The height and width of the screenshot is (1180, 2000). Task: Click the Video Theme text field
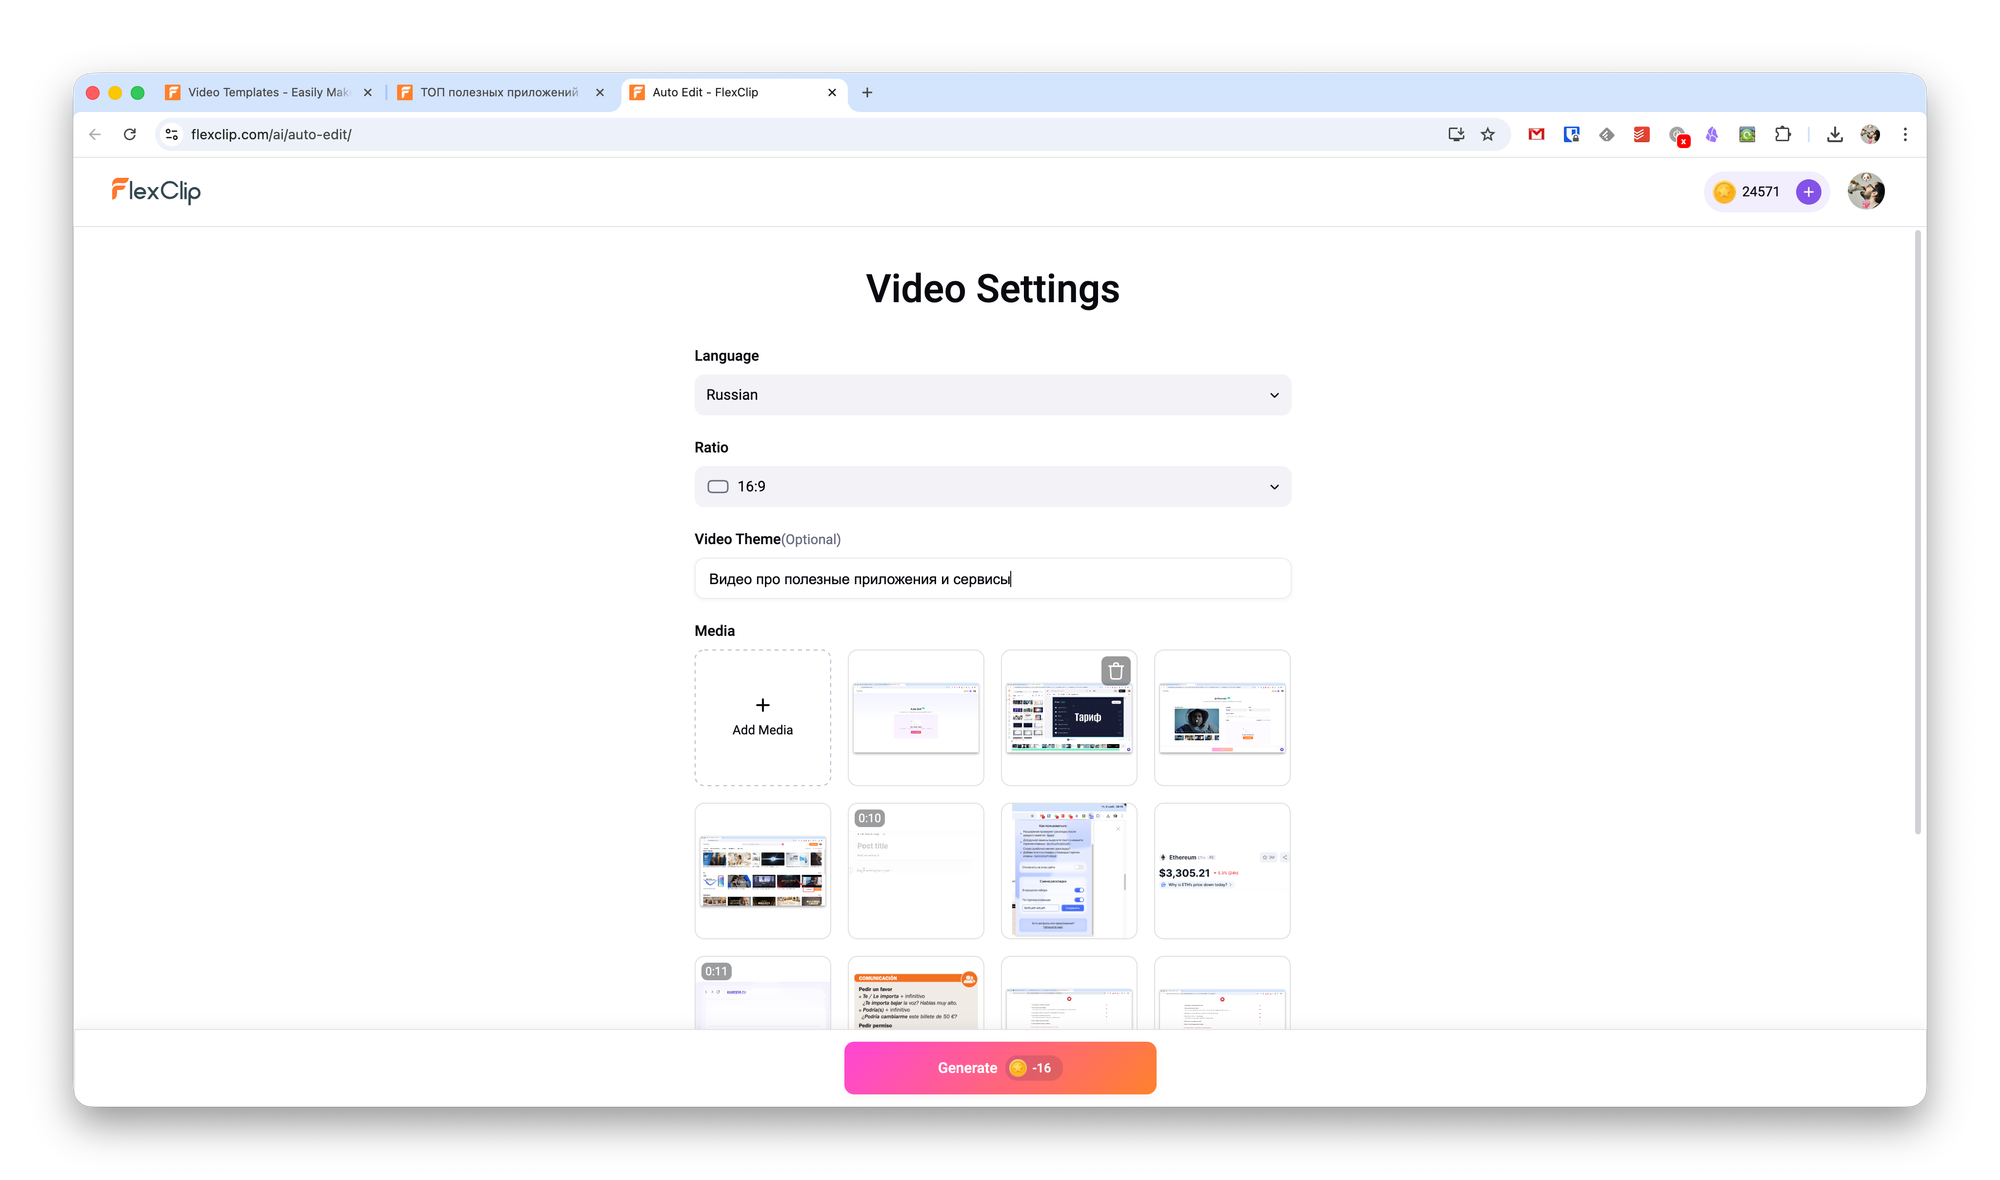tap(992, 579)
